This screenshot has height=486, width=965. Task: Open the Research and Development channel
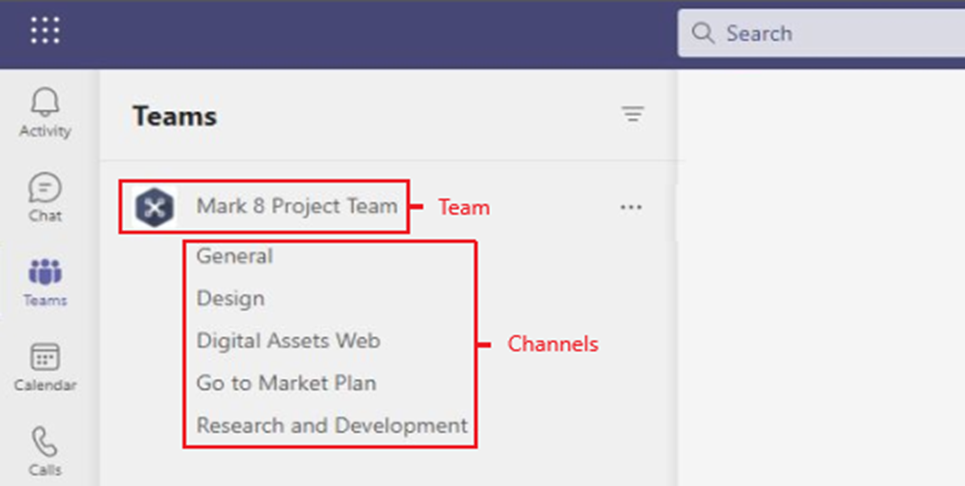click(x=332, y=425)
